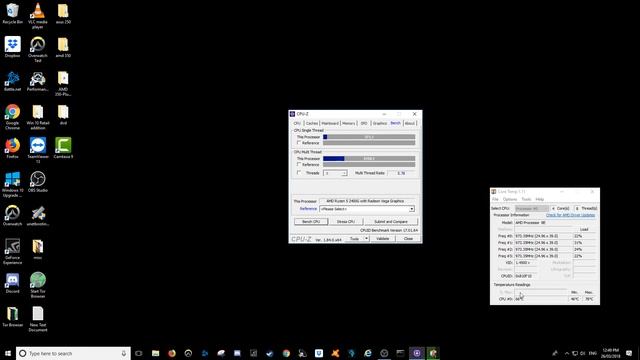Tick Reference checkbox under CPU Single Thread
The image size is (640, 360).
point(299,143)
